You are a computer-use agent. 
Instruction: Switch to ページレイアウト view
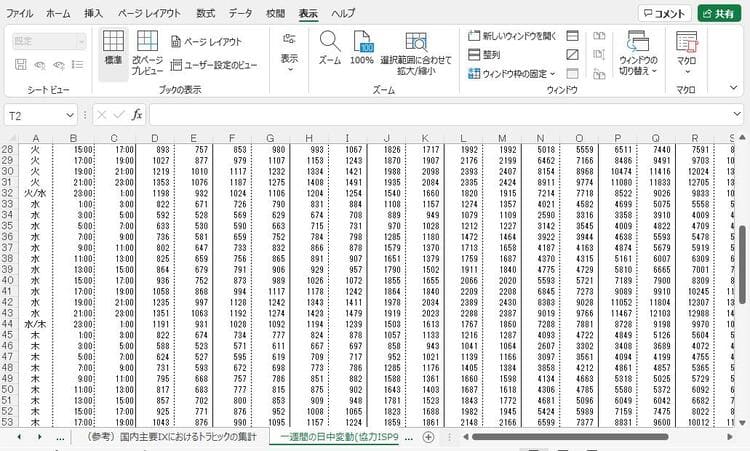207,42
